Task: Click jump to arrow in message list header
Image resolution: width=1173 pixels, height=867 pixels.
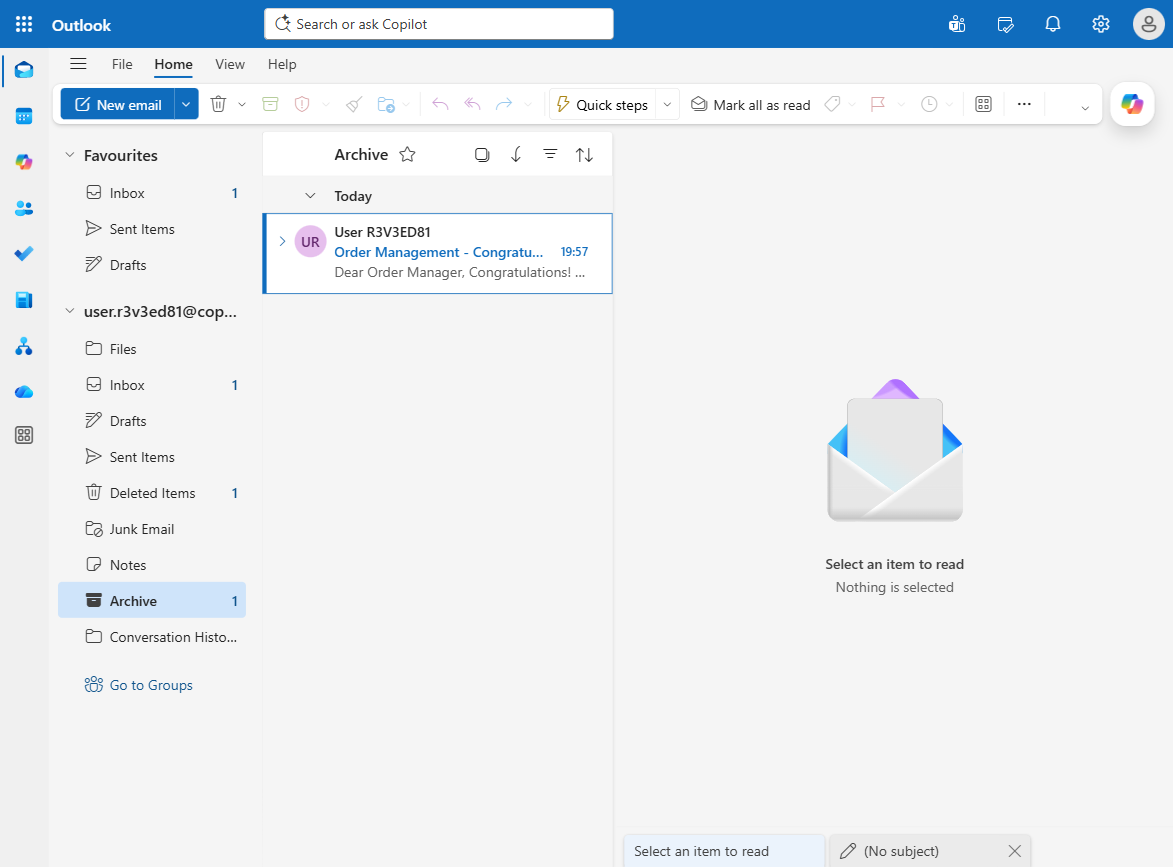Action: click(516, 154)
